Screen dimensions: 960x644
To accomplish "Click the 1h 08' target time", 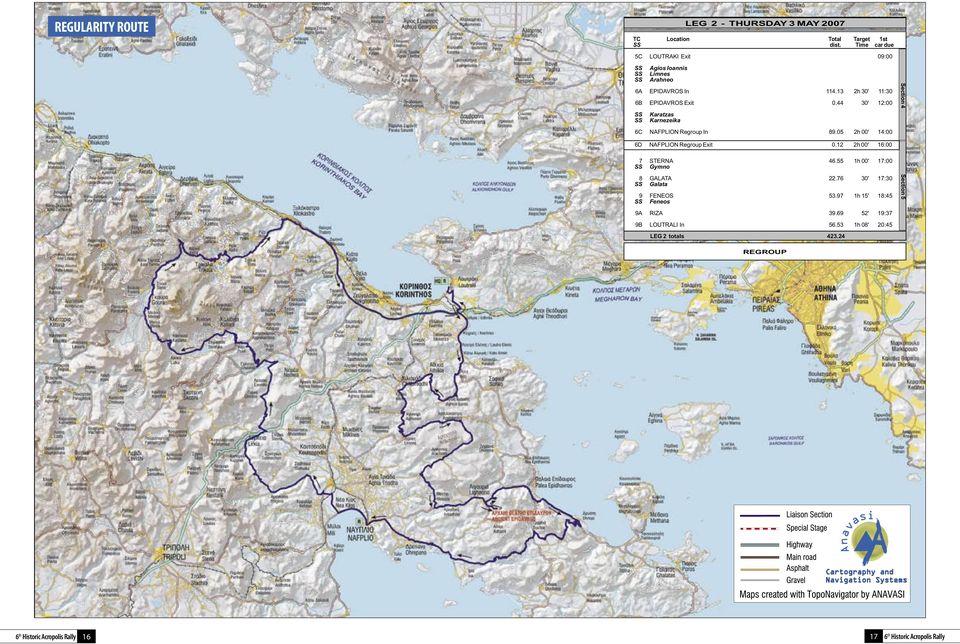I will (861, 225).
